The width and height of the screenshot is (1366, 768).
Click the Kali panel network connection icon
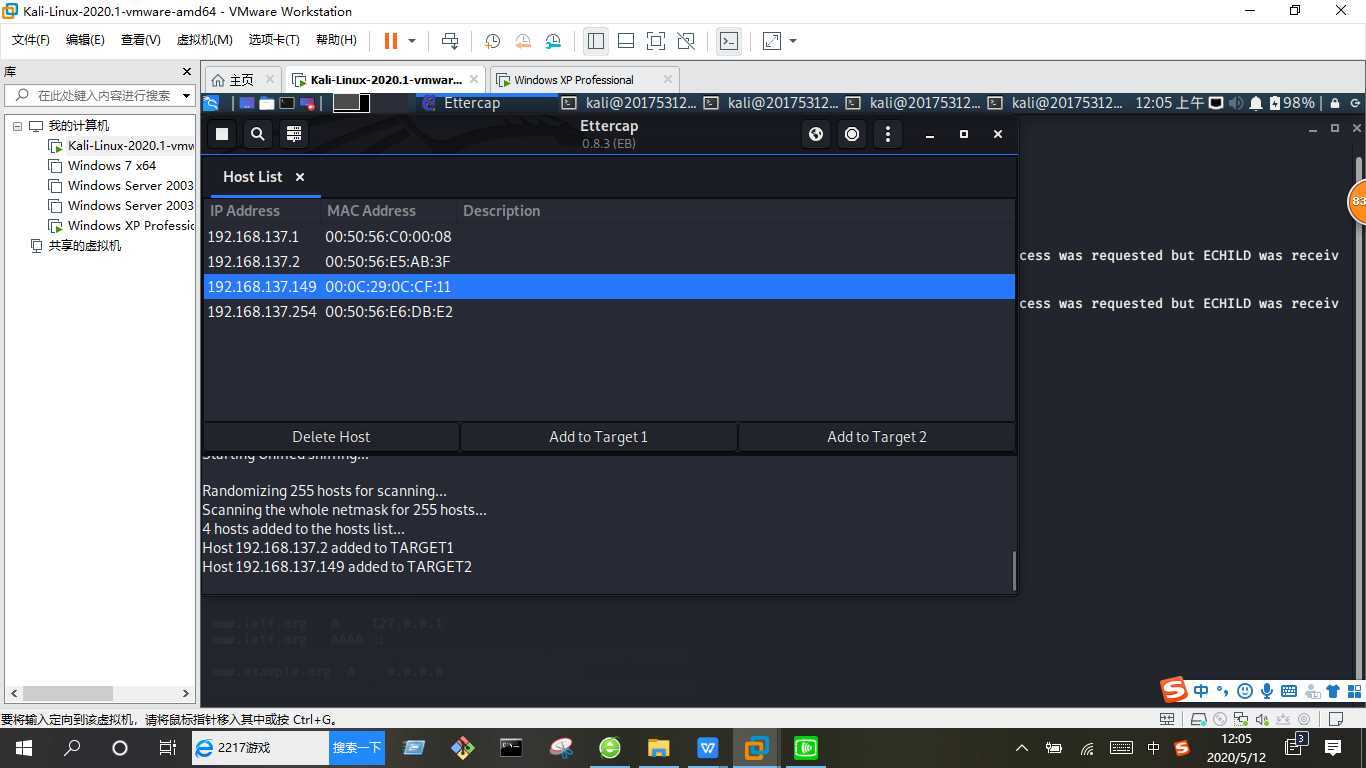tap(1216, 103)
